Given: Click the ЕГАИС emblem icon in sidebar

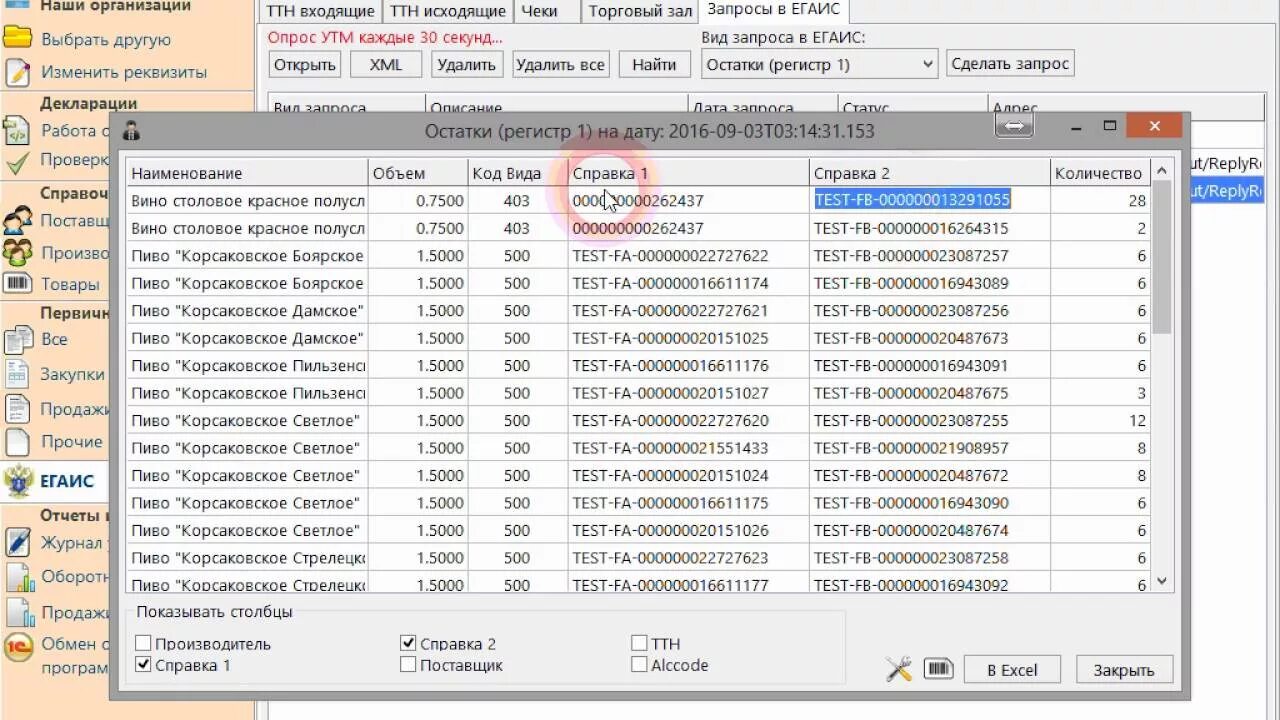Looking at the screenshot, I should [18, 481].
